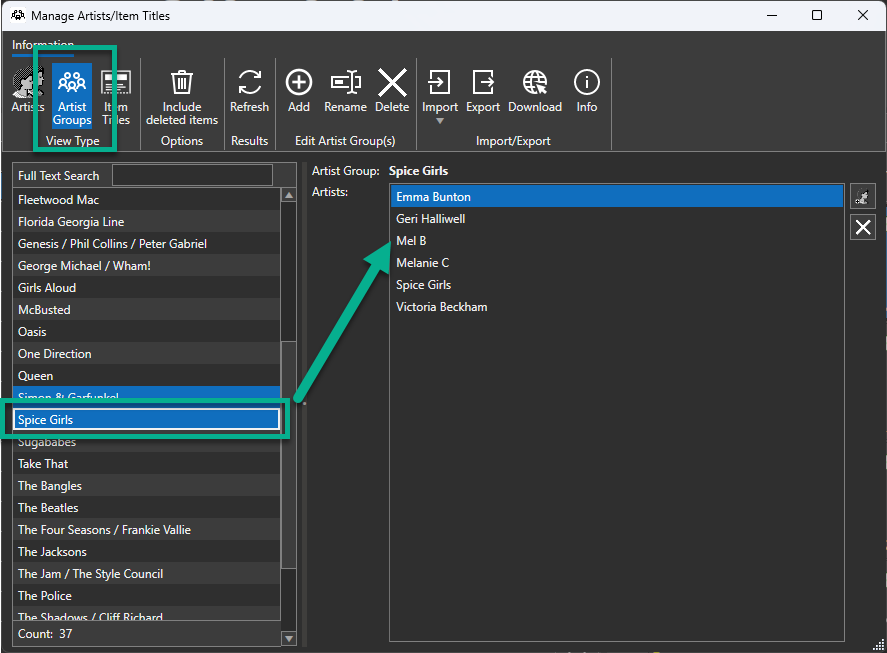Image resolution: width=887 pixels, height=653 pixels.
Task: Select The Bangles group
Action: coord(147,486)
